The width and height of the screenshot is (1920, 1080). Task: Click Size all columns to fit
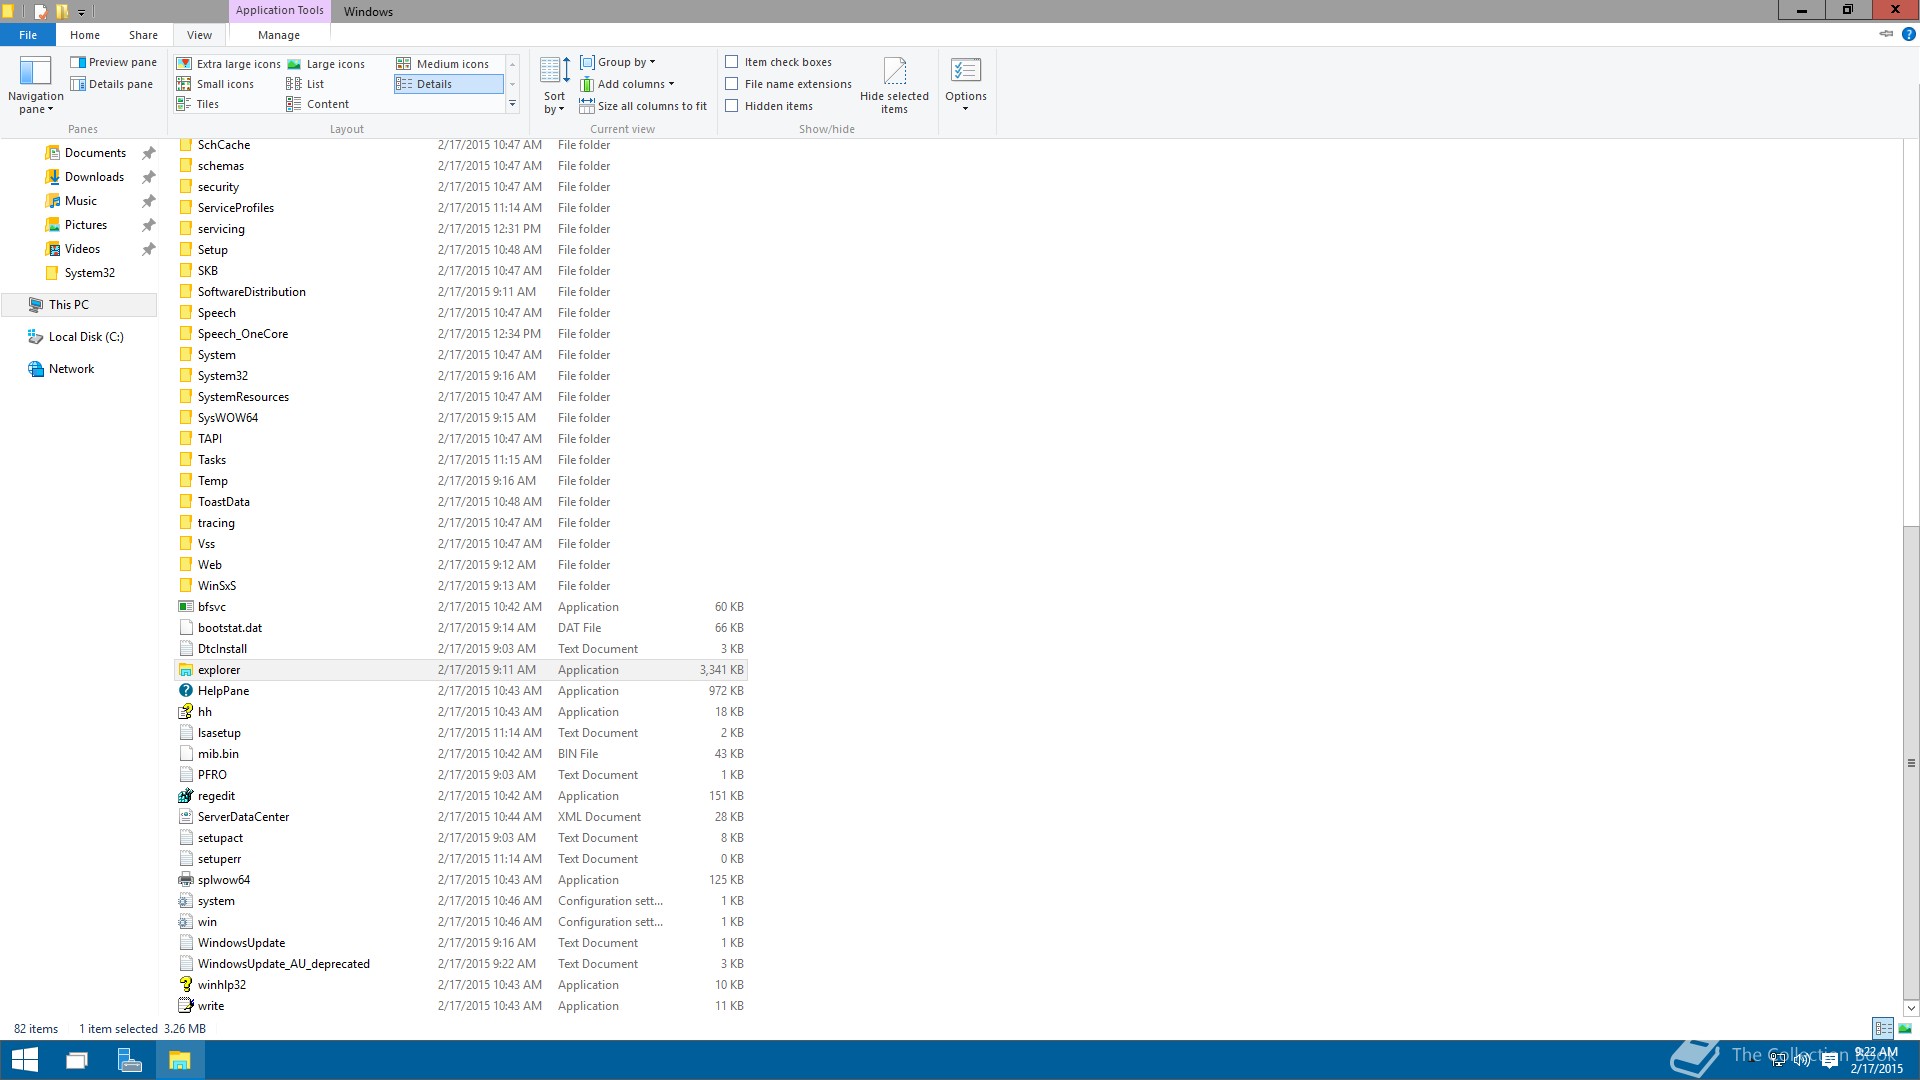(x=643, y=106)
